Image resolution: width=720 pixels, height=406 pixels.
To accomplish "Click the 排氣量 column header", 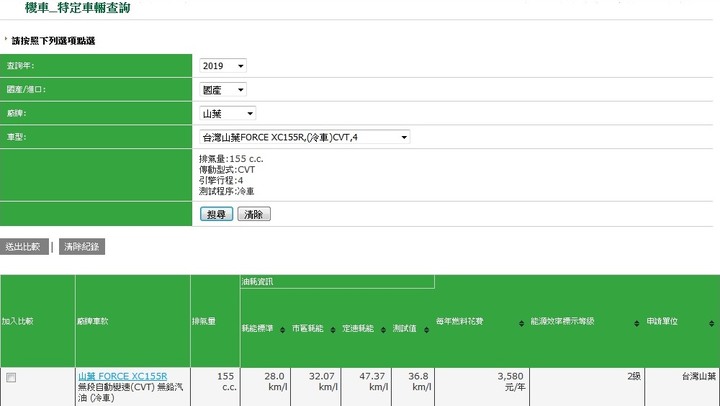I will click(215, 321).
